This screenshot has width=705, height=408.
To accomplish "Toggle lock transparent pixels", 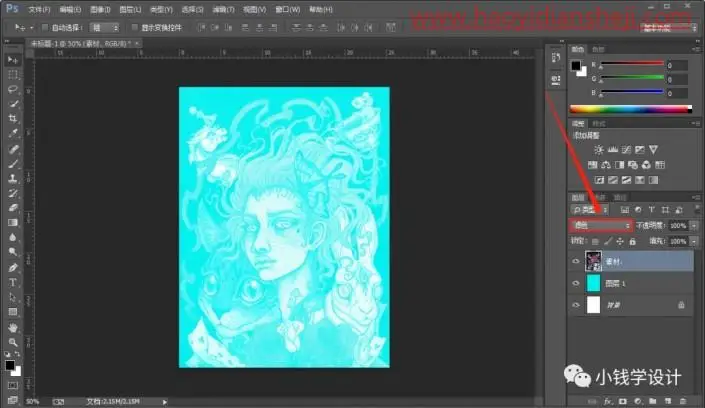I will coord(595,242).
